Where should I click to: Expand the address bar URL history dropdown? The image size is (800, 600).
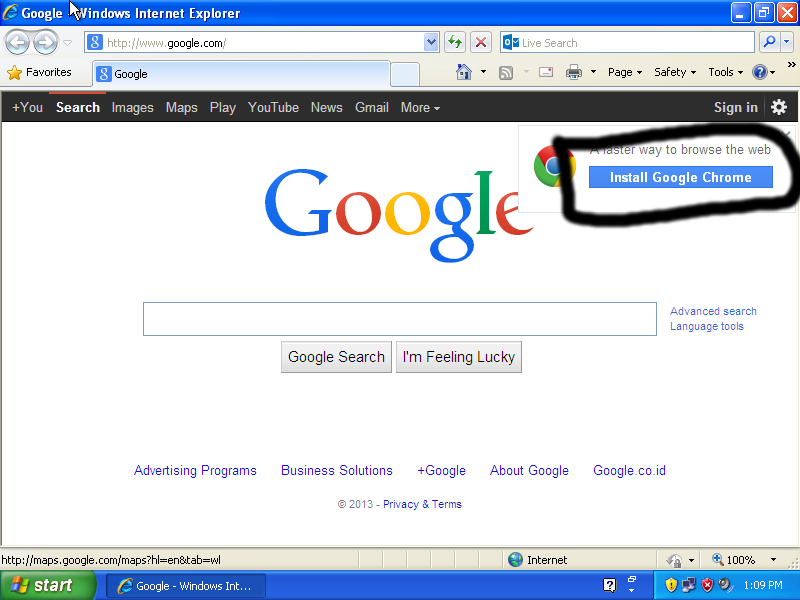pos(431,42)
